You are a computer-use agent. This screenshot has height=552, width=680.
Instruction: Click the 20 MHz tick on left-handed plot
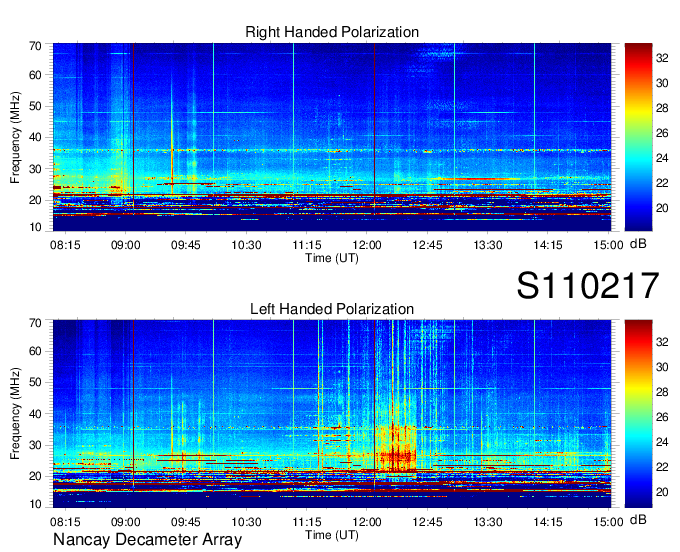pyautogui.click(x=35, y=476)
